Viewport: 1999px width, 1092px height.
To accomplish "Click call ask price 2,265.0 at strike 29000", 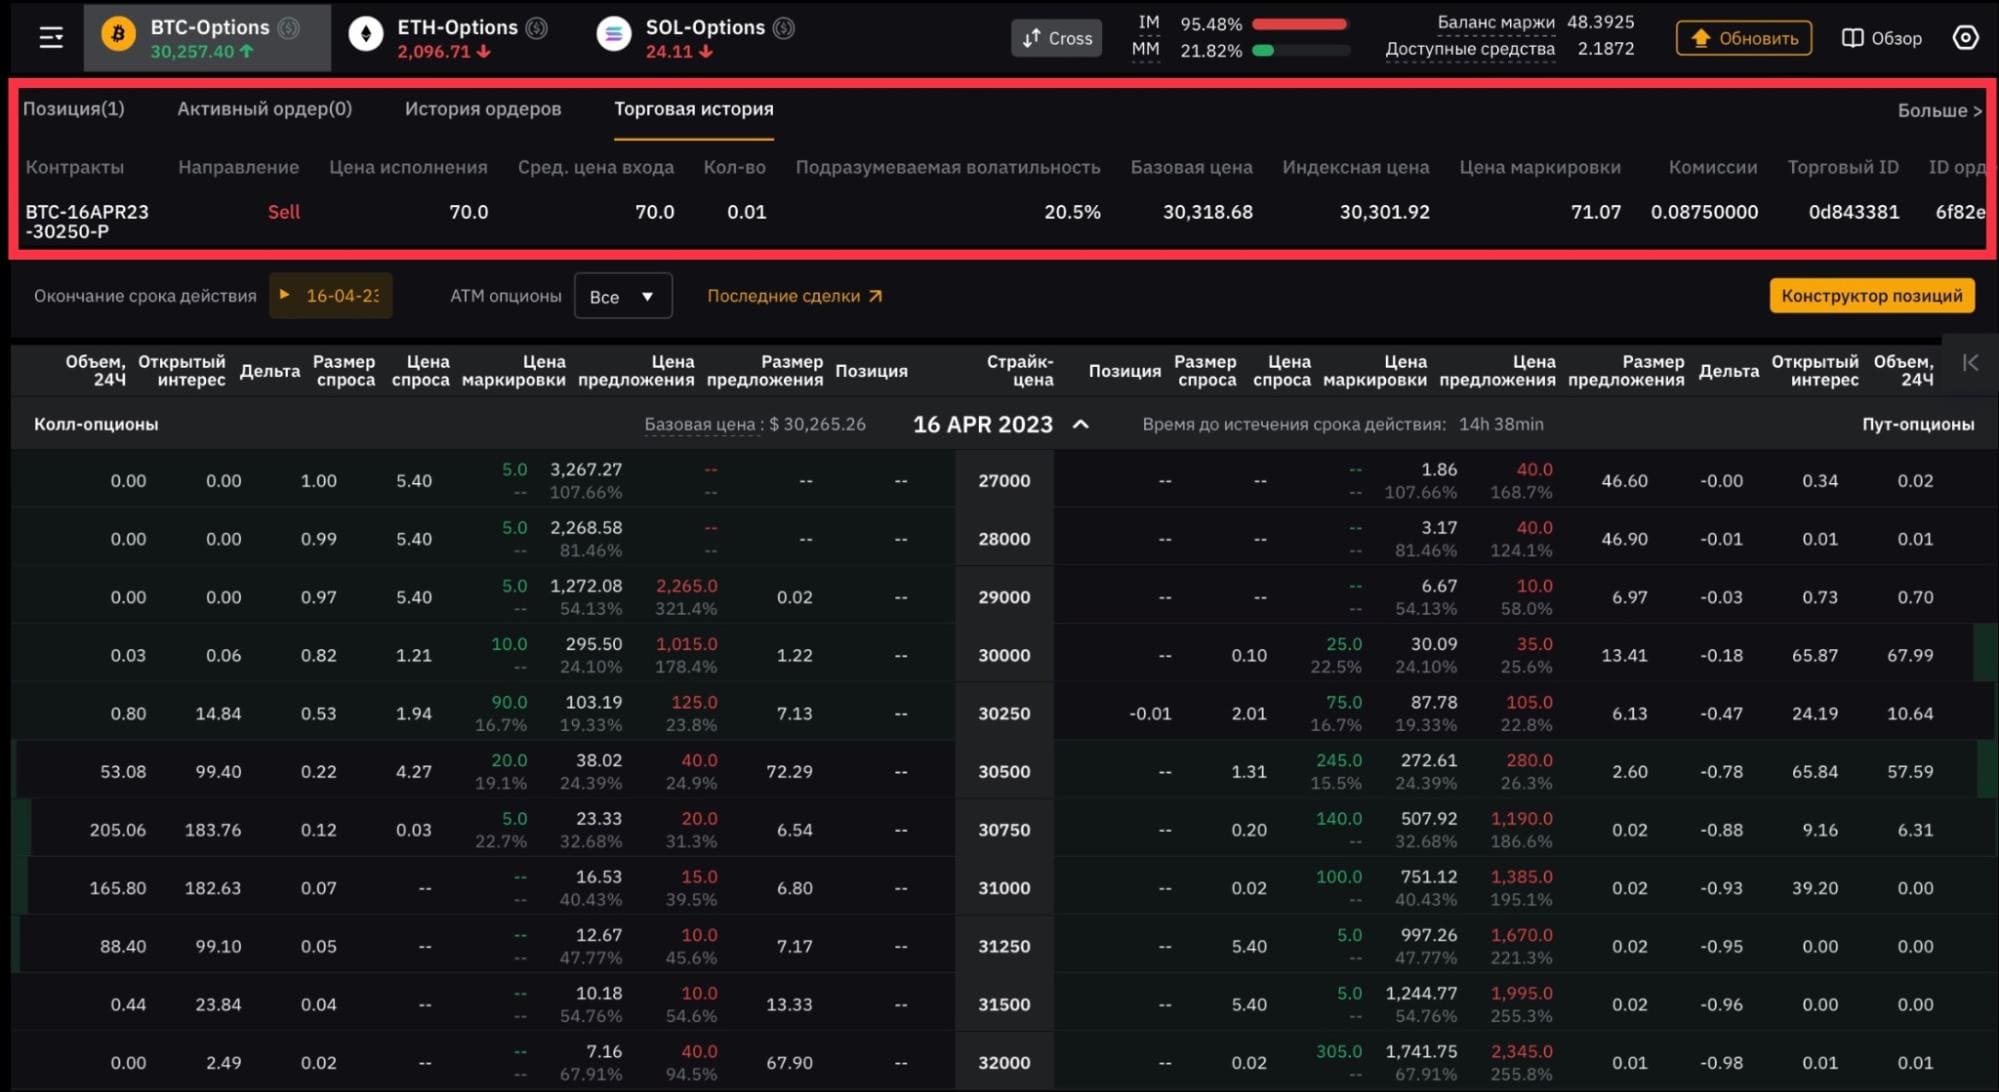I will tap(686, 586).
